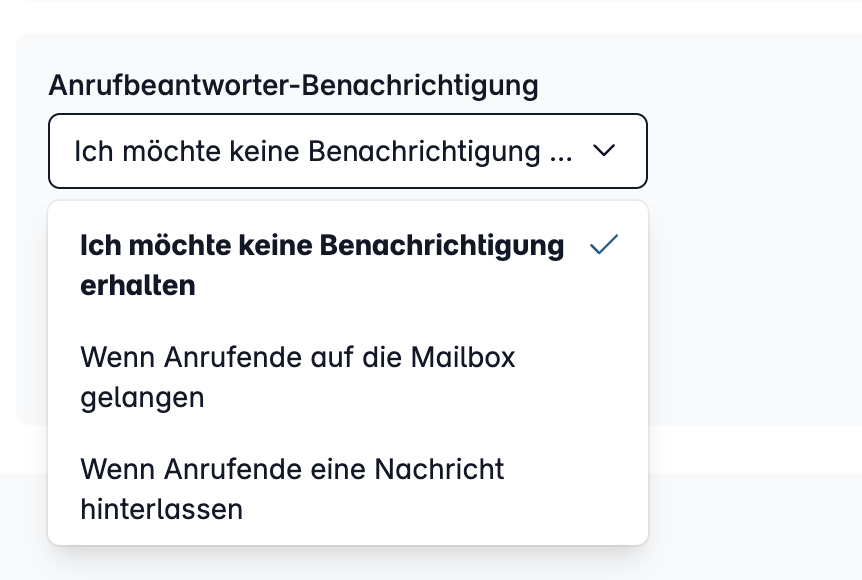The width and height of the screenshot is (862, 580).
Task: Choose notification when callers reach Mailbox
Action: (348, 377)
